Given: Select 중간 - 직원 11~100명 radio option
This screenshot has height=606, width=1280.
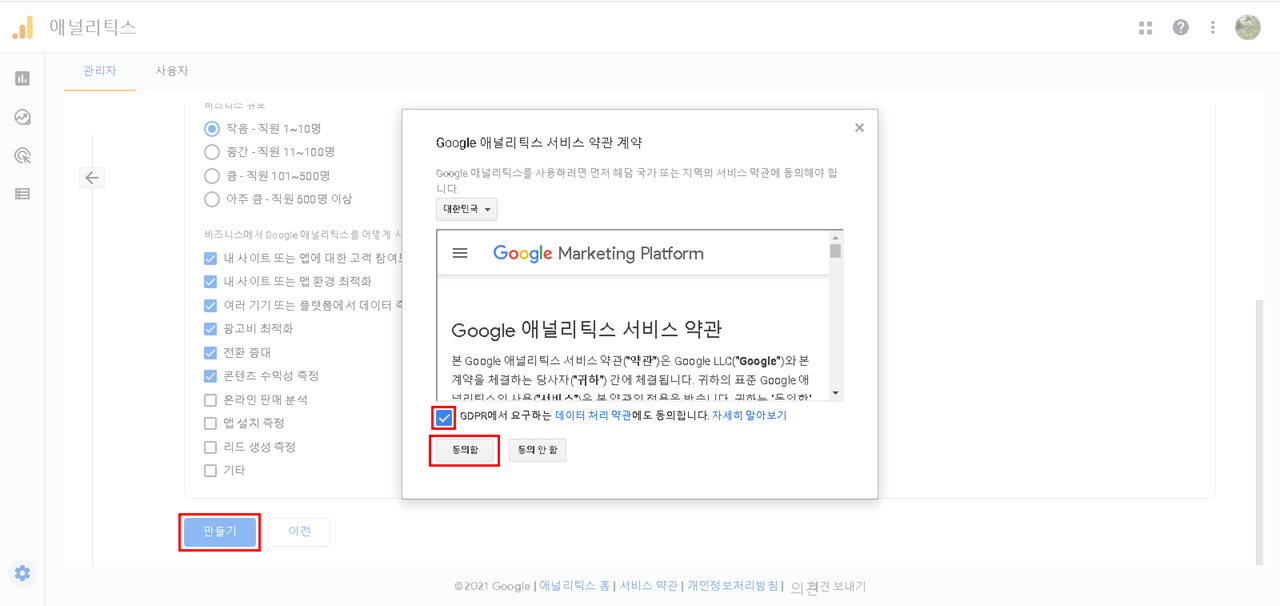Looking at the screenshot, I should [212, 152].
